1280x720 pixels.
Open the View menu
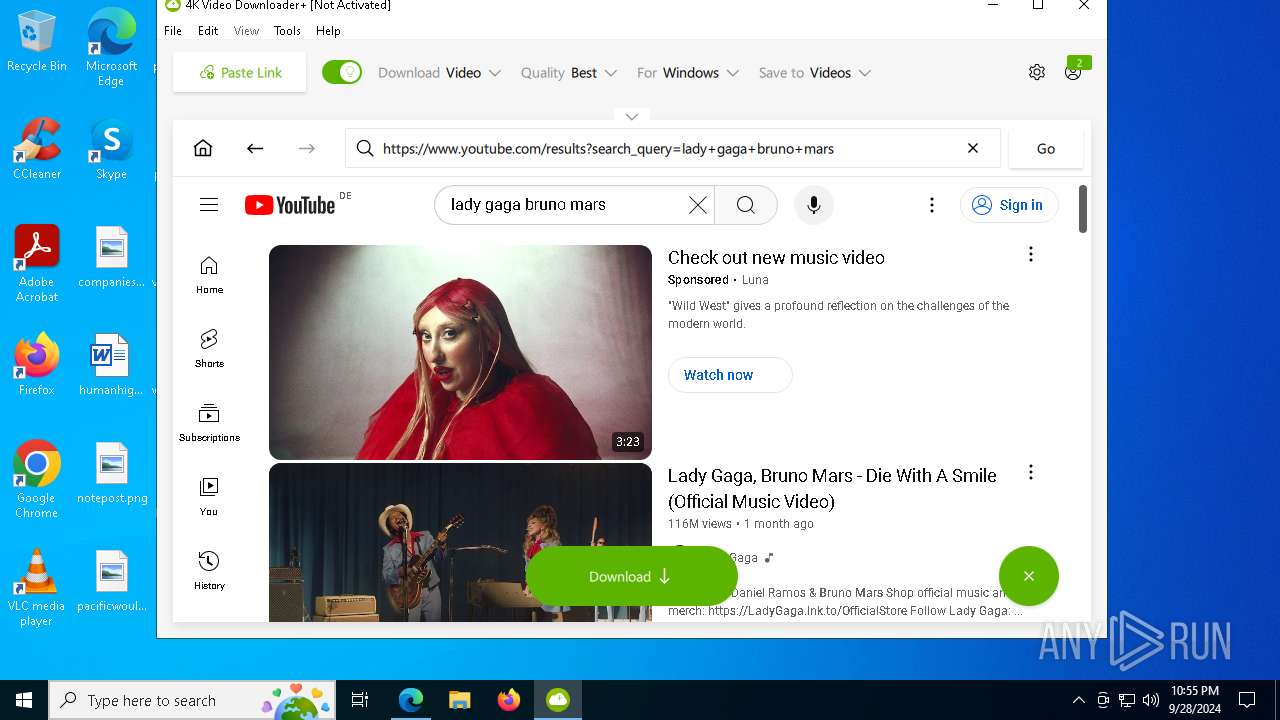coord(246,31)
